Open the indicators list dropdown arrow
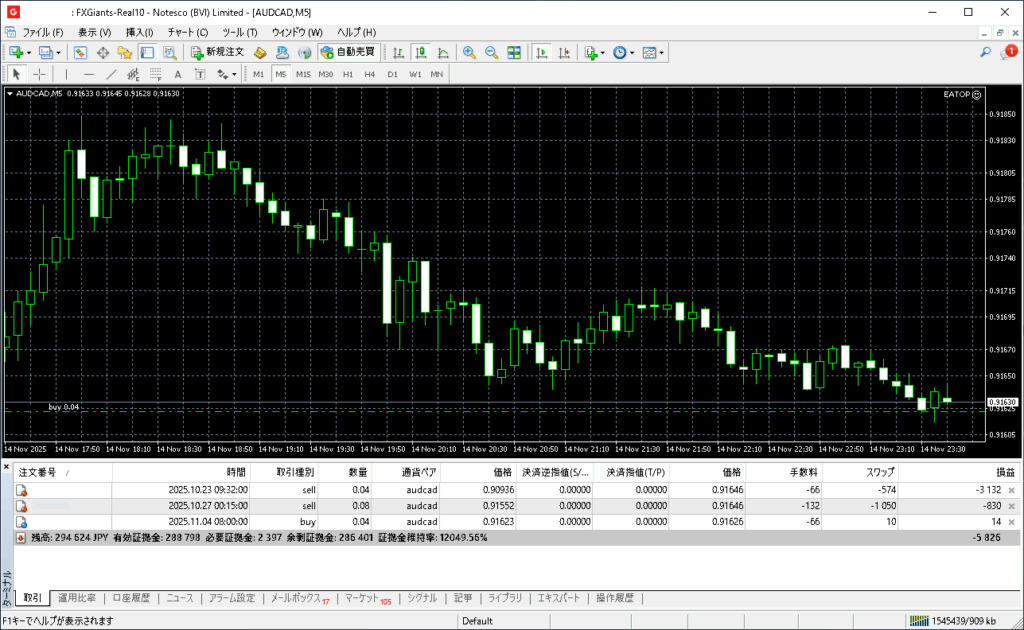1024x630 pixels. click(603, 52)
